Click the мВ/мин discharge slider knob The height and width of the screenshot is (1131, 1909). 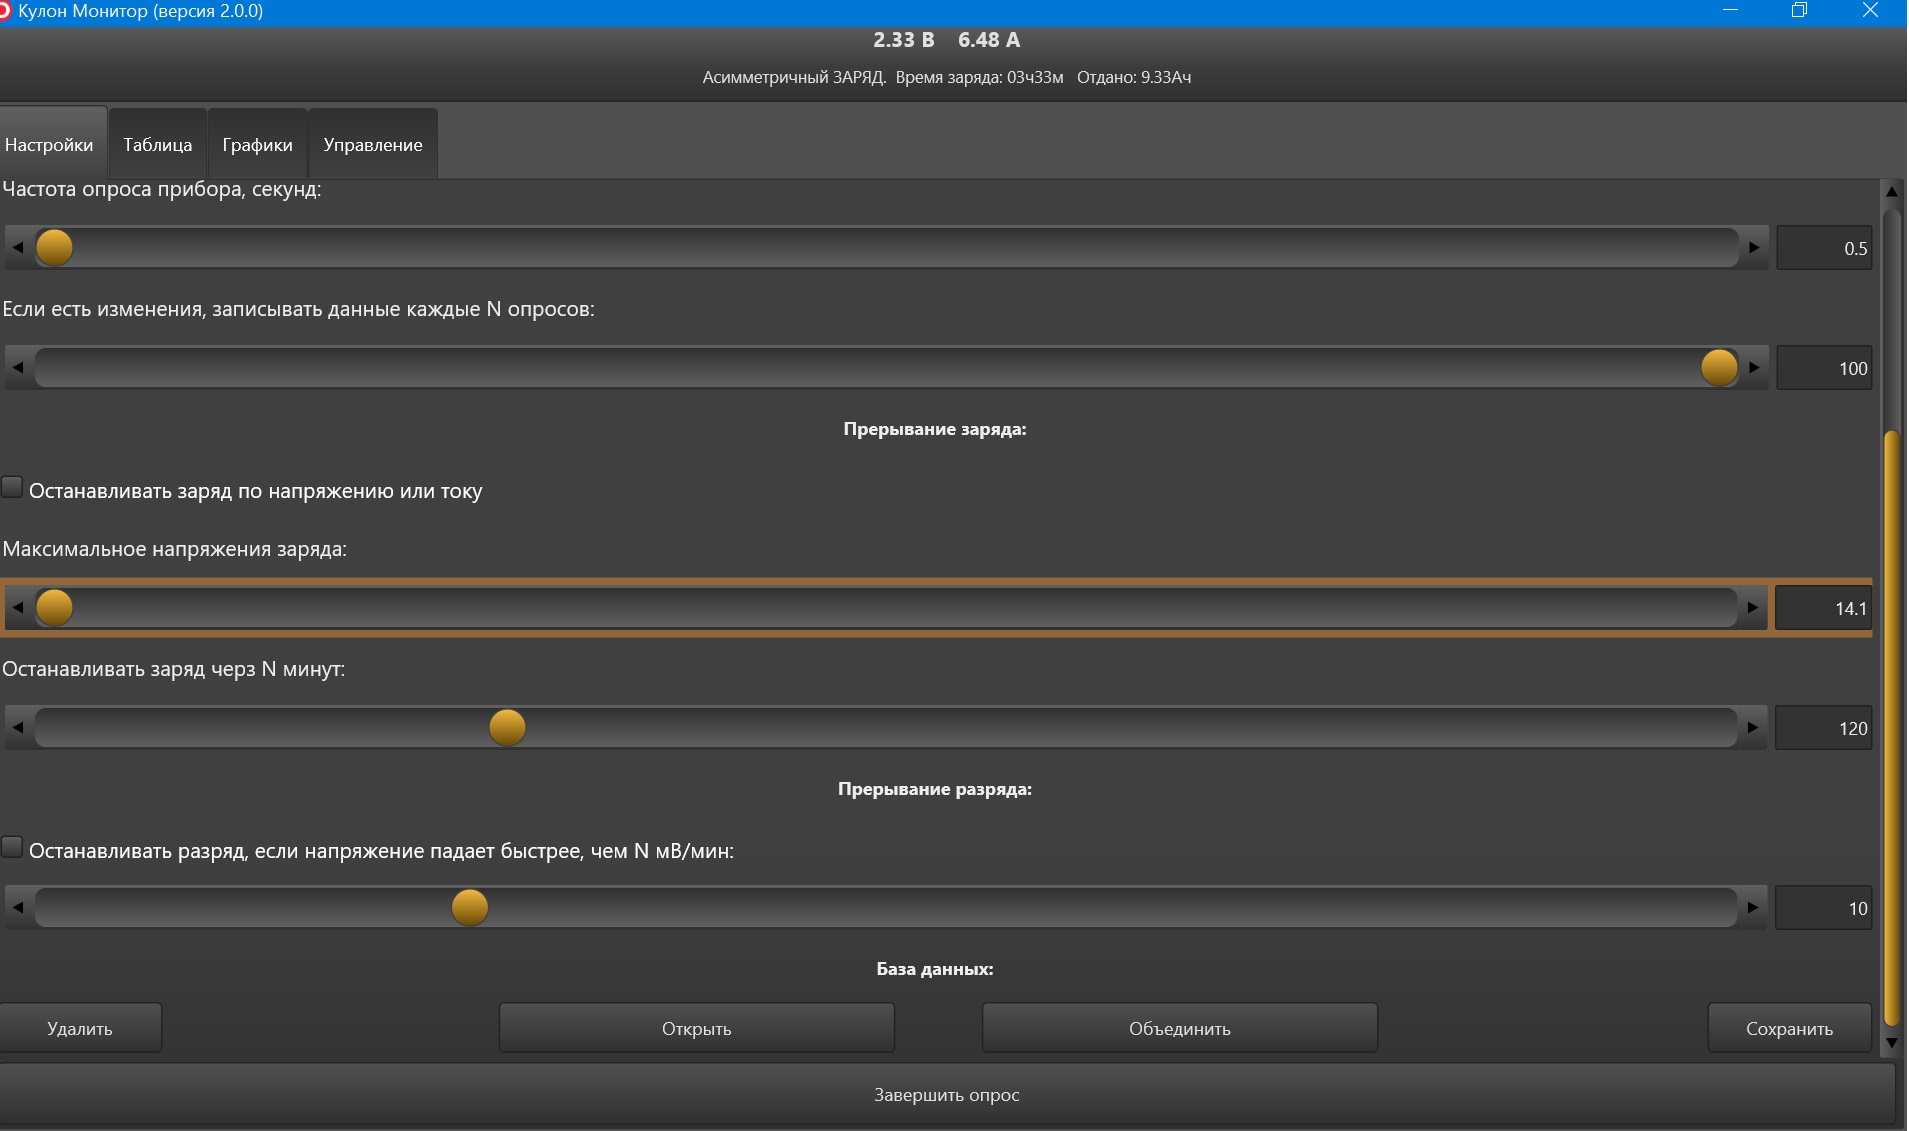coord(470,908)
